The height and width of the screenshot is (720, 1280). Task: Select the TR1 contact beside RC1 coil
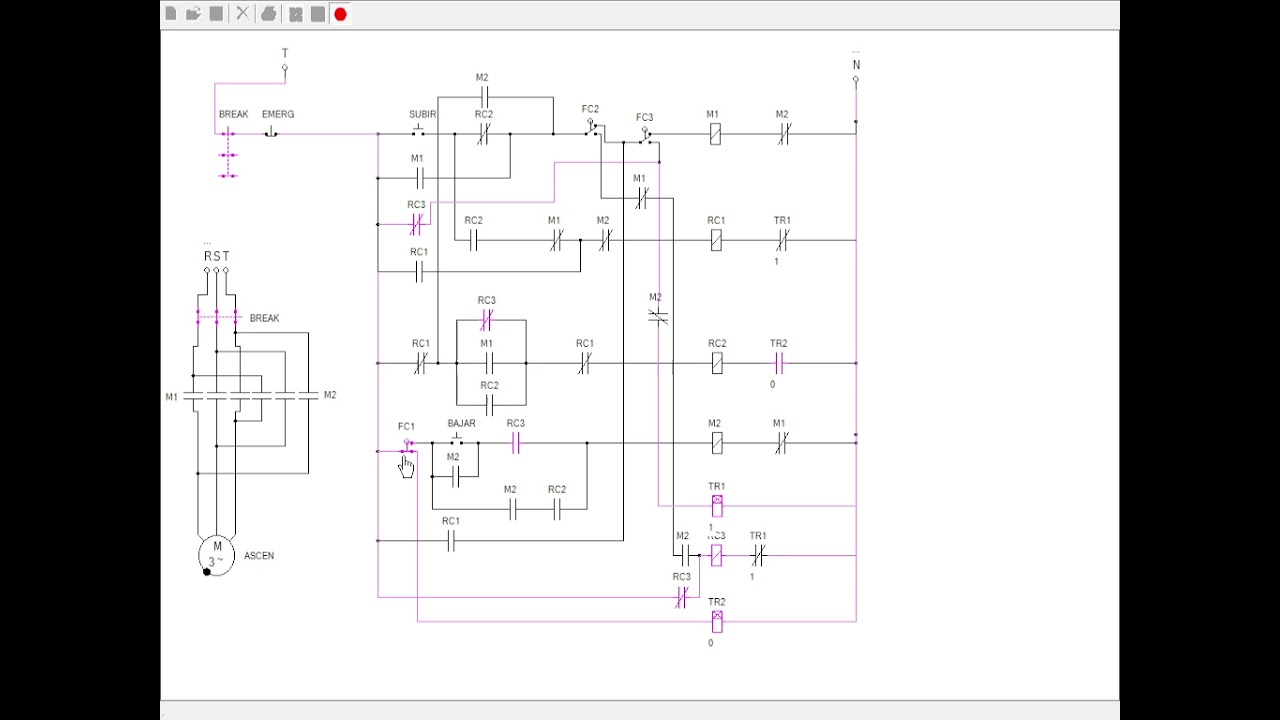(x=782, y=240)
